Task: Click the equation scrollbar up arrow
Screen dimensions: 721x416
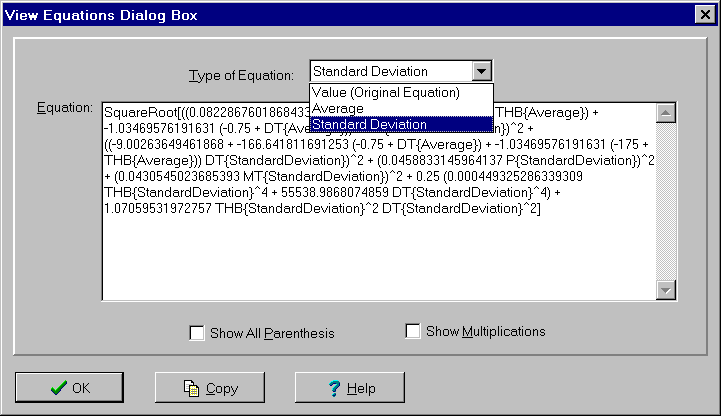Action: coord(667,112)
